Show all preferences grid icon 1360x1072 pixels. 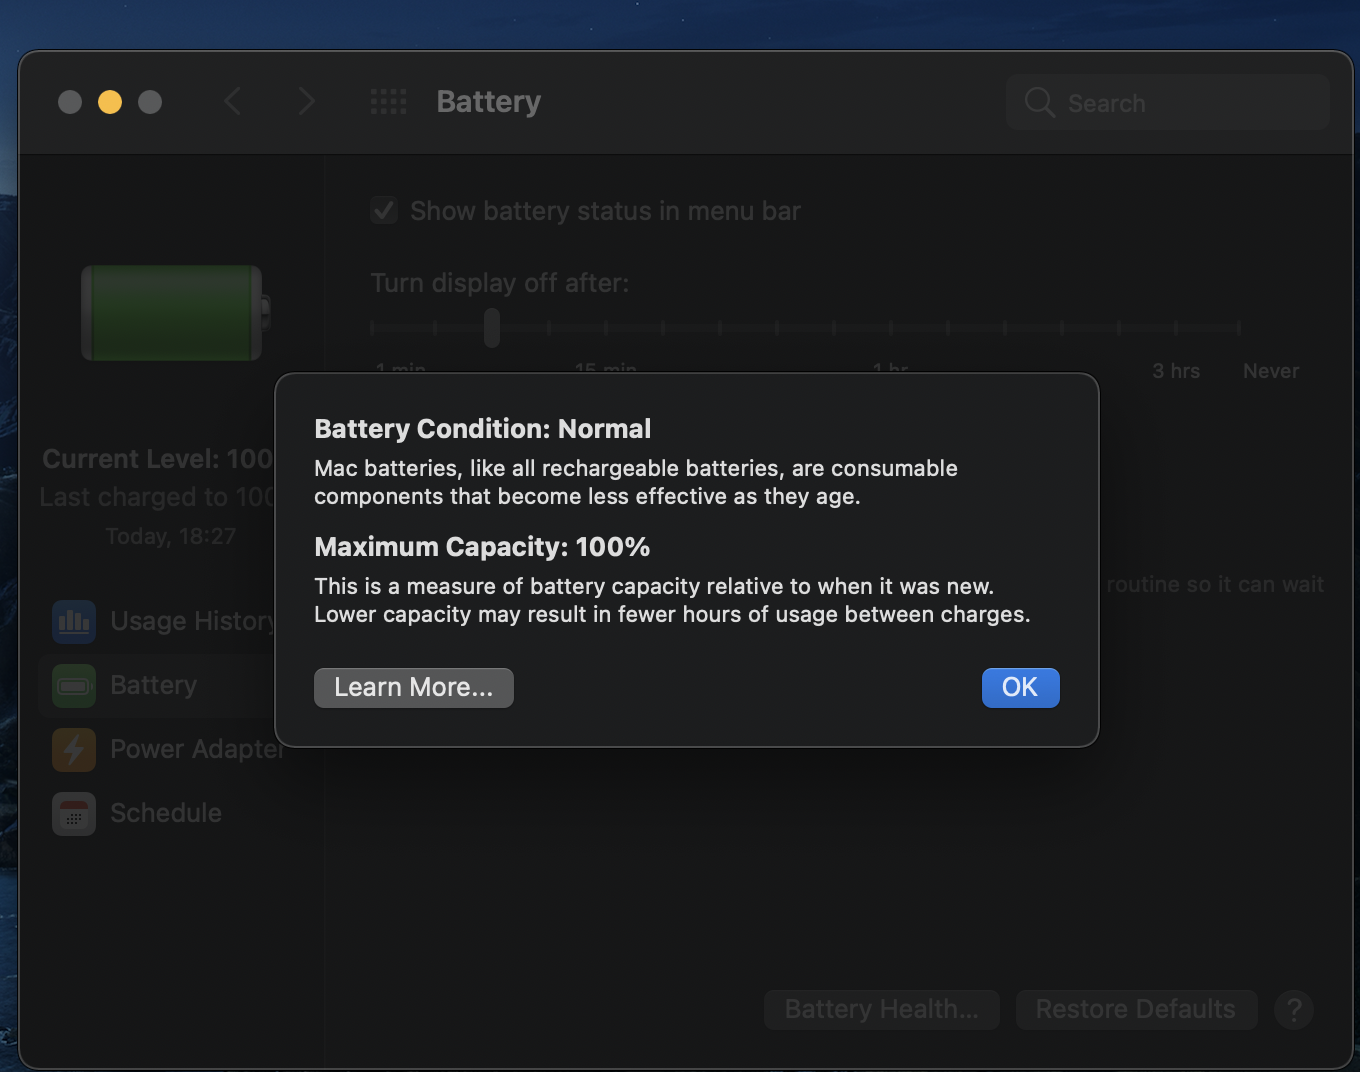pyautogui.click(x=388, y=101)
